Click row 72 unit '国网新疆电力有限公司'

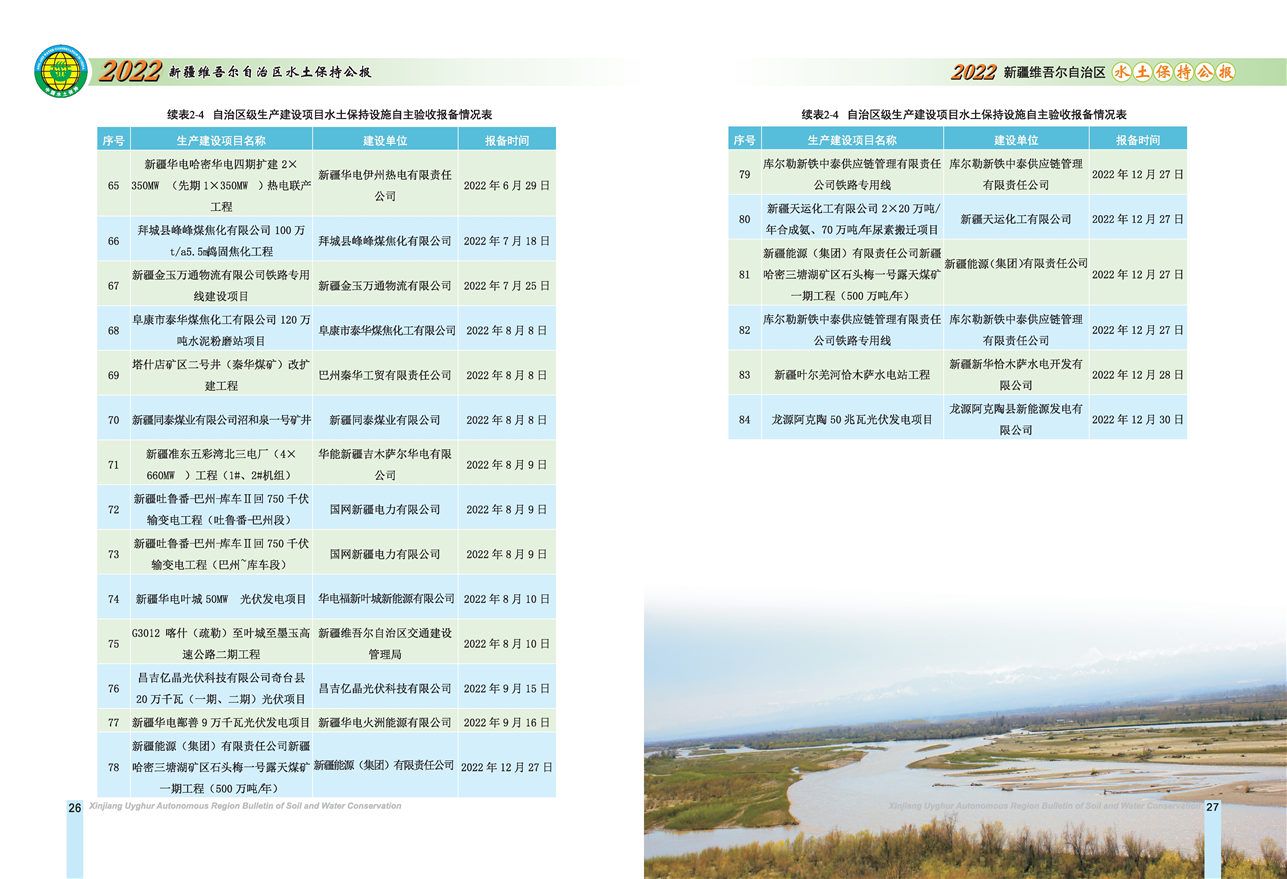(x=385, y=509)
